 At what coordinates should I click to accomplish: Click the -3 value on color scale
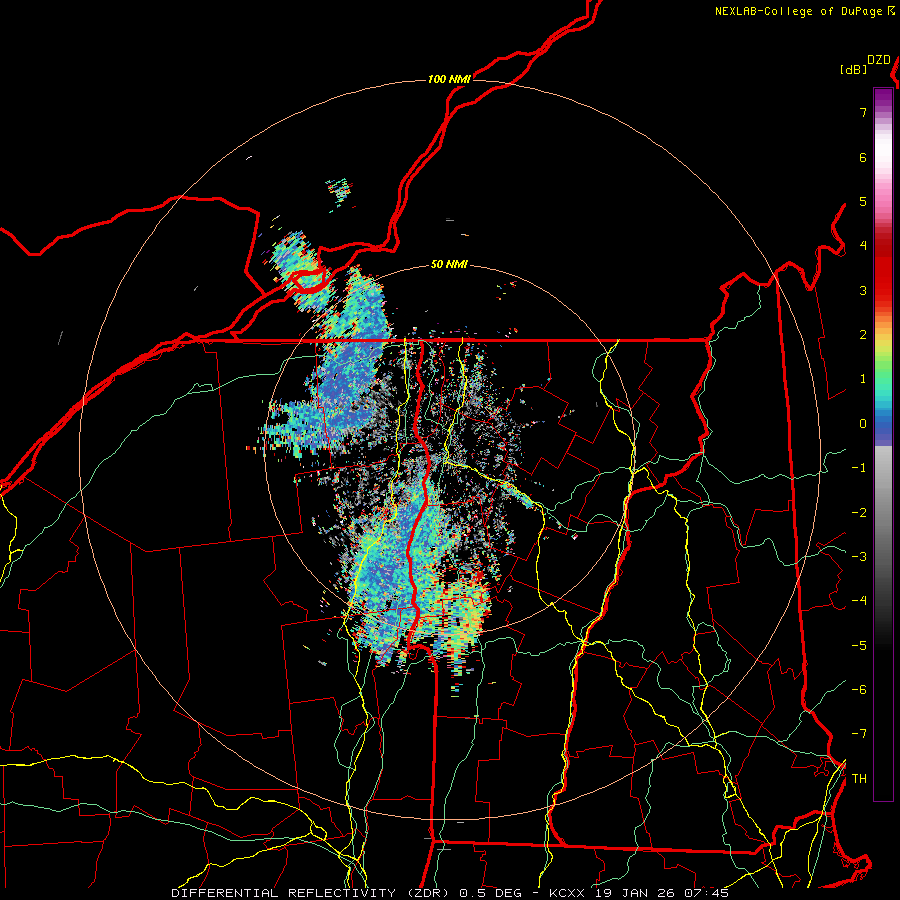click(x=859, y=557)
